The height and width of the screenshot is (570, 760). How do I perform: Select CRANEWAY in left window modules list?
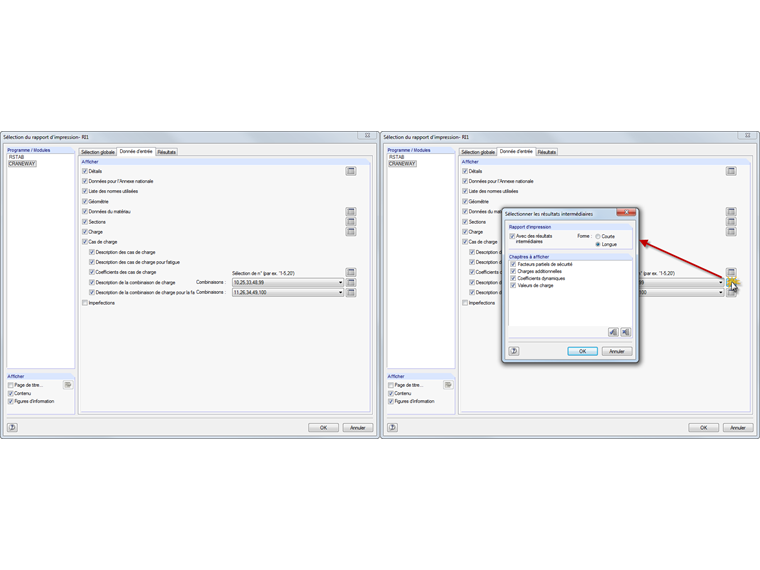point(22,164)
